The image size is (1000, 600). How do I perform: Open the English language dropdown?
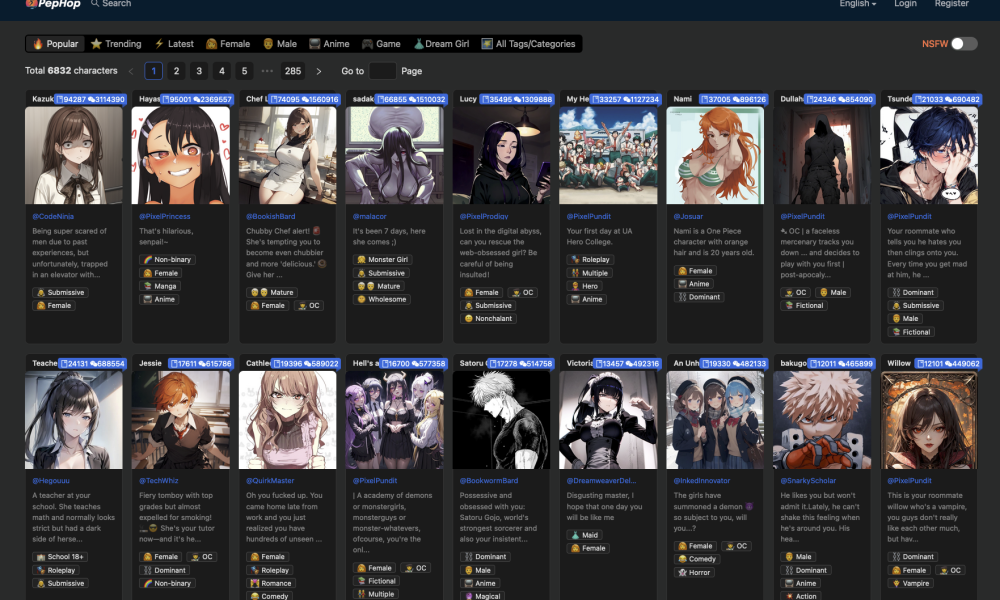857,4
